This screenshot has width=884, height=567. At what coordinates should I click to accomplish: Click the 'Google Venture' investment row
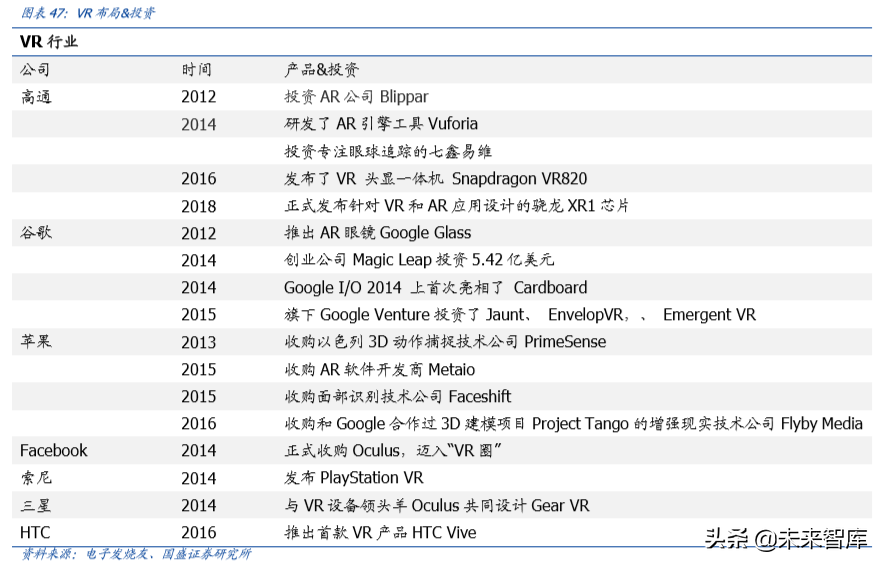[x=520, y=314]
